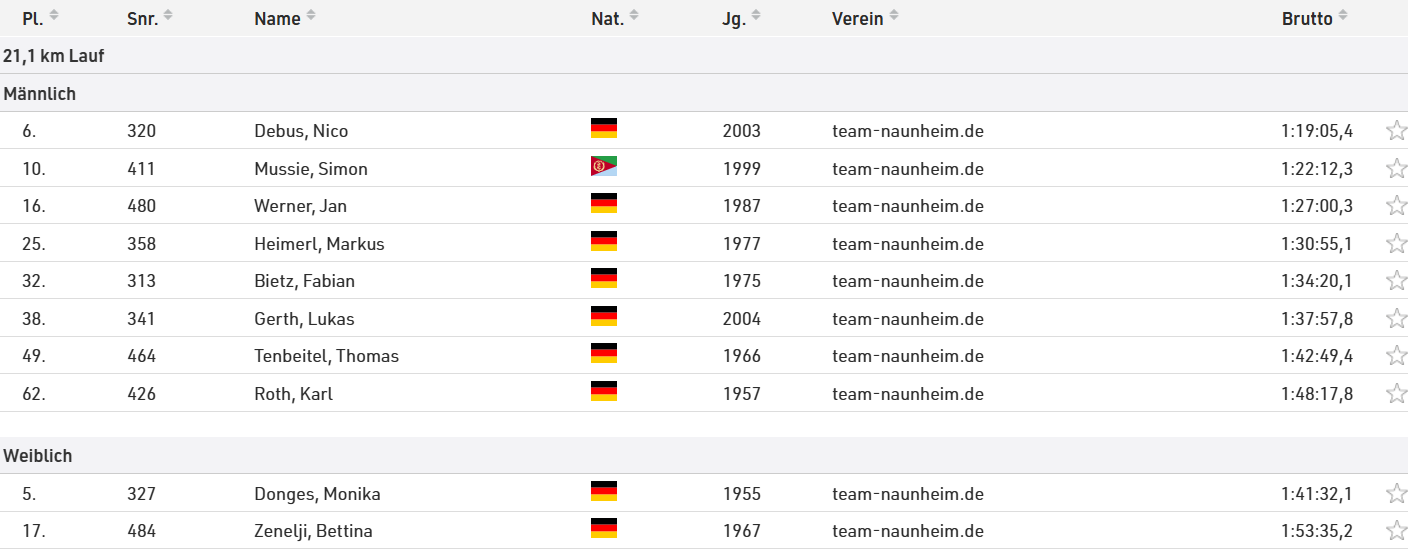
Task: Add Tenbeitel, Thomas to favorites
Action: coord(1396,356)
